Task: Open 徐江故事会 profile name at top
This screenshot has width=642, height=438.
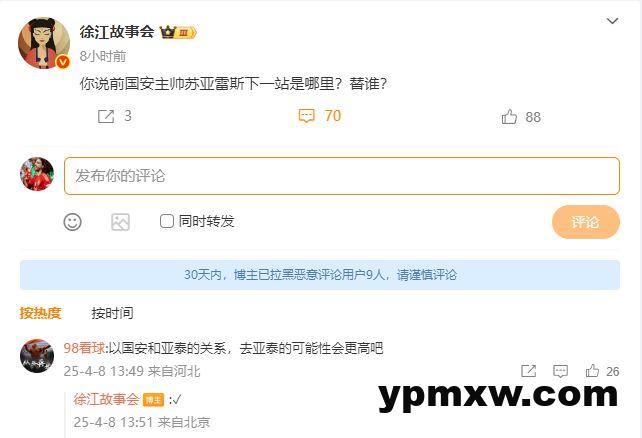Action: 117,32
